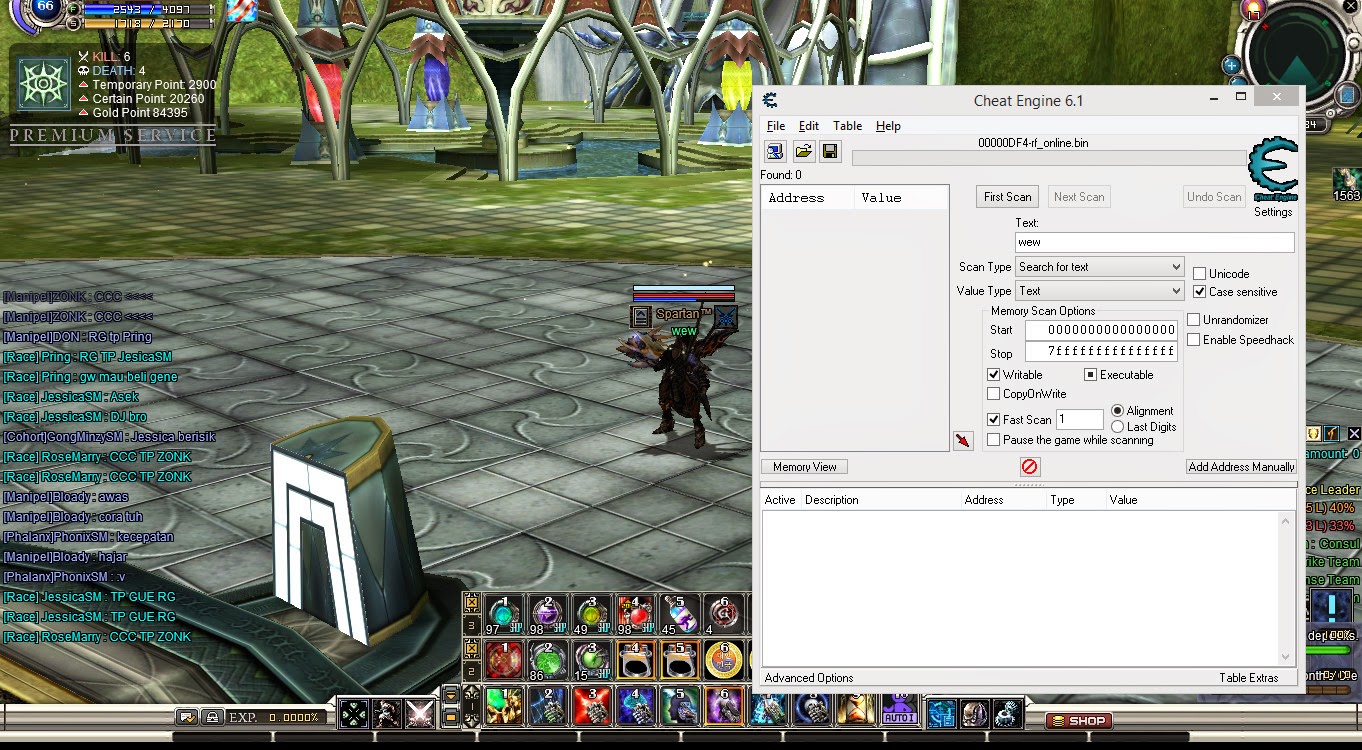Use hotbar row 3 slot 4 red potion
This screenshot has height=750, width=1362.
[635, 614]
